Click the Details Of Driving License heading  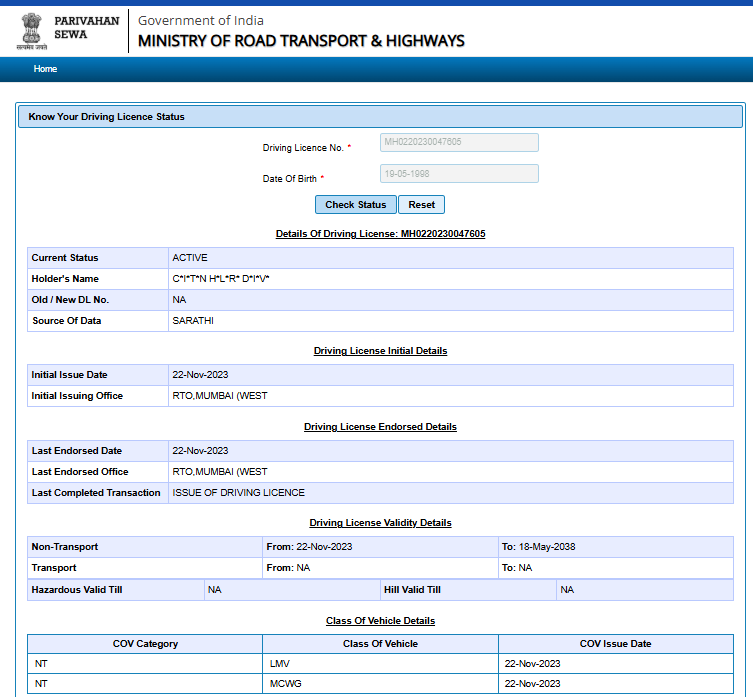(x=380, y=233)
